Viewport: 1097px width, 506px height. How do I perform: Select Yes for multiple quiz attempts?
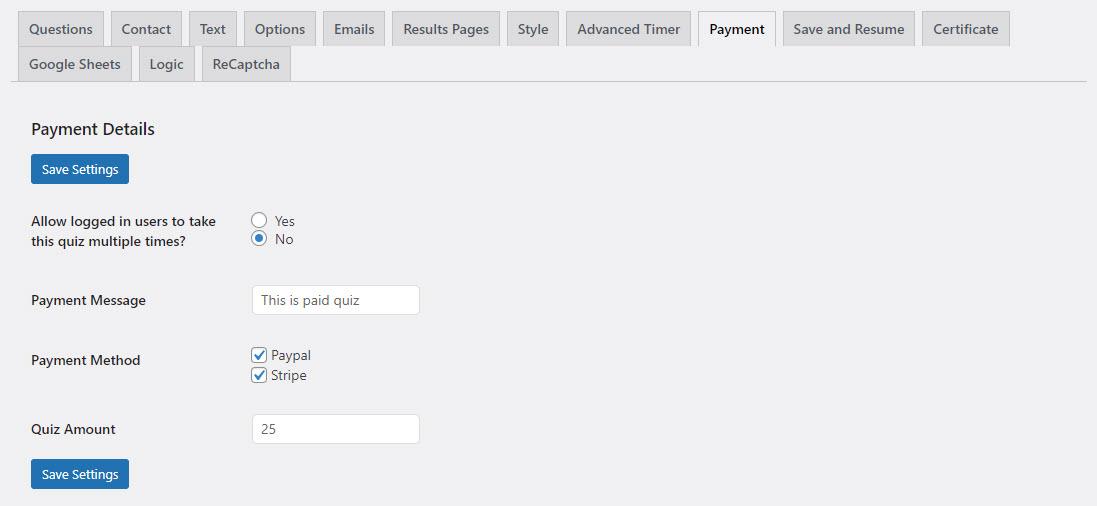pyautogui.click(x=260, y=220)
